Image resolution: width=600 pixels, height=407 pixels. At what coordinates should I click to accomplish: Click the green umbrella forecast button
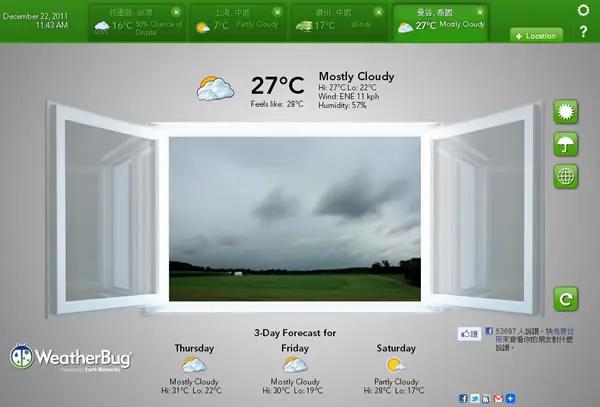[566, 144]
